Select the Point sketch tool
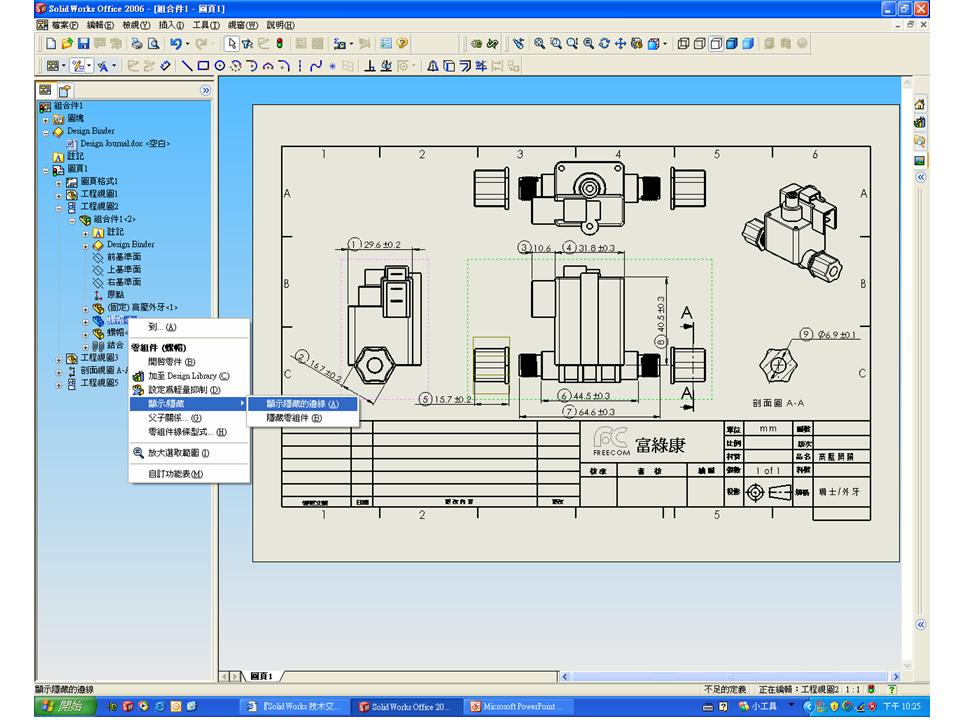The image size is (960, 720). coord(332,66)
